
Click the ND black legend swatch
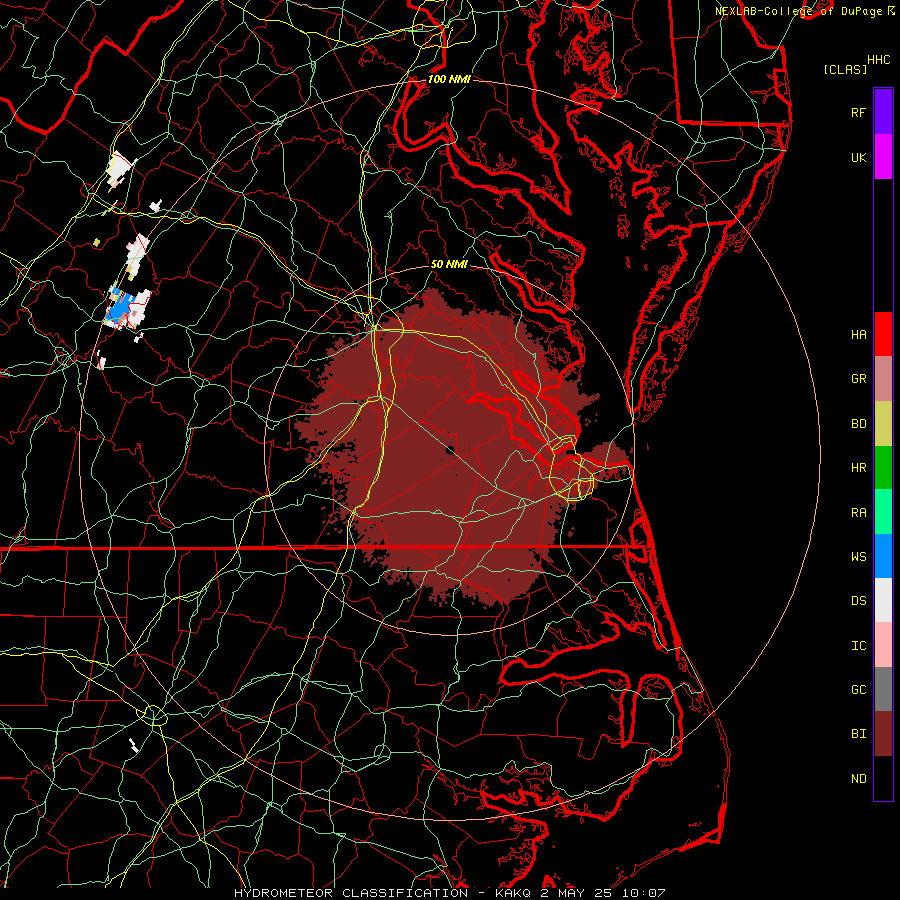point(883,778)
